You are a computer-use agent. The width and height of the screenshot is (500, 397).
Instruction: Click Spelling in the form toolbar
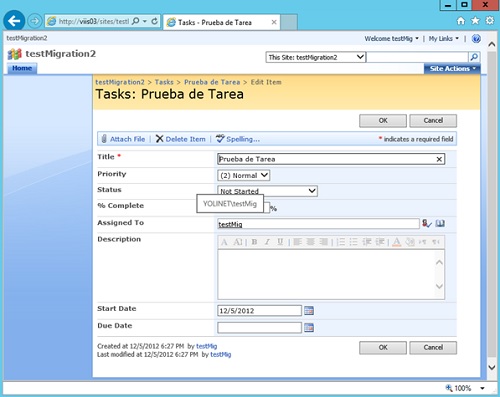pos(238,139)
